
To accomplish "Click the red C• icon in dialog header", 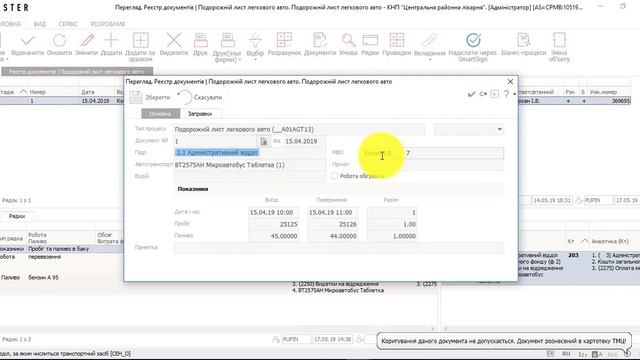I will (x=483, y=94).
